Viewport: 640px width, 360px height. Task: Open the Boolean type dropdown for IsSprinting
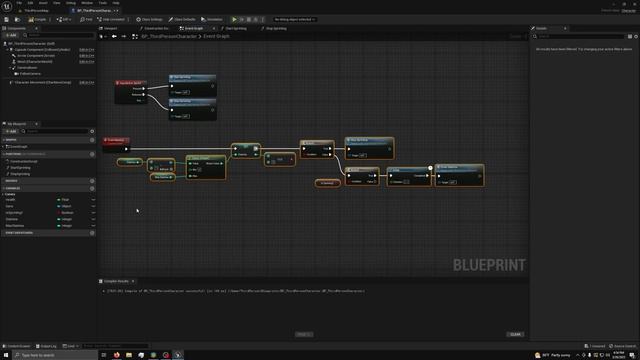pos(66,213)
